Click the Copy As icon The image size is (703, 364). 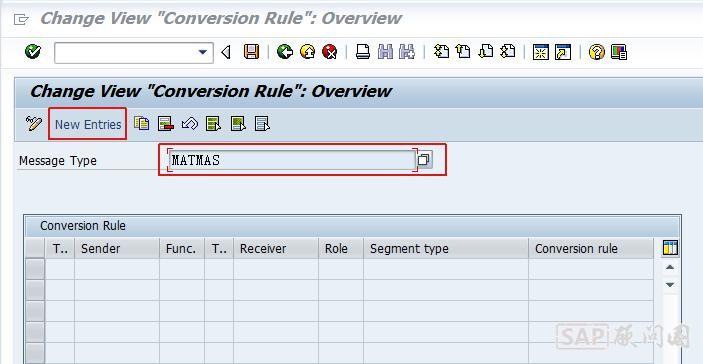pos(142,123)
